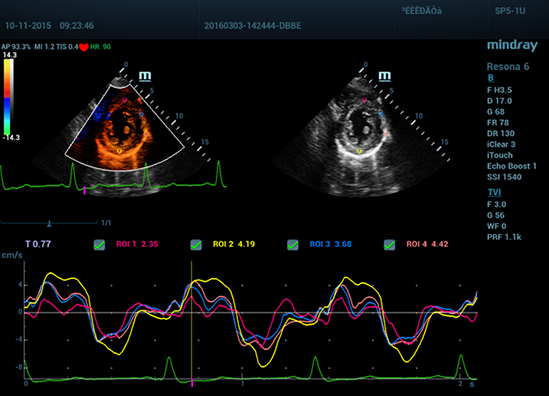Screen dimensions: 549x396
Task: Toggle the ROI 4 checkbox off
Action: 389,245
